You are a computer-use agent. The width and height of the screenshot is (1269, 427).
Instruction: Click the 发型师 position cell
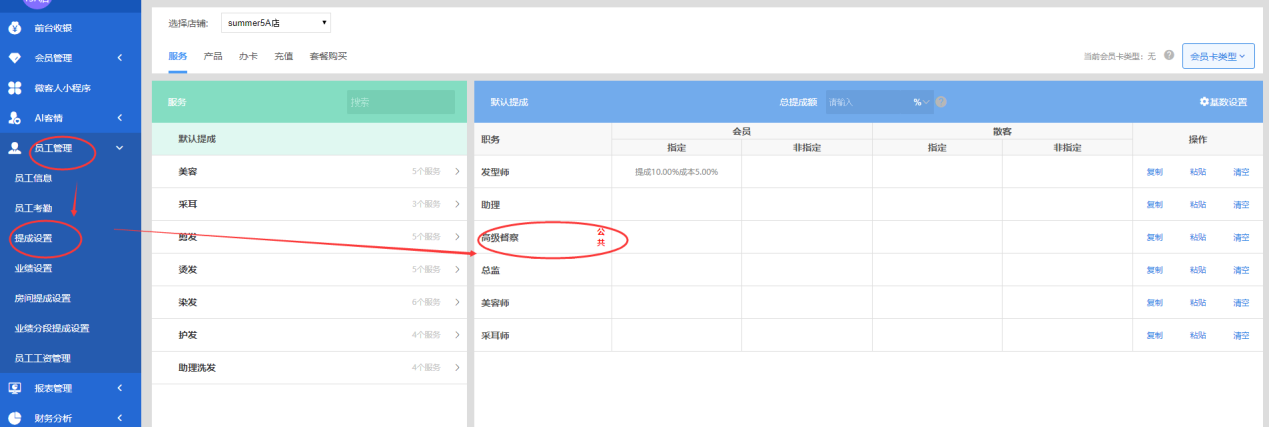[543, 172]
